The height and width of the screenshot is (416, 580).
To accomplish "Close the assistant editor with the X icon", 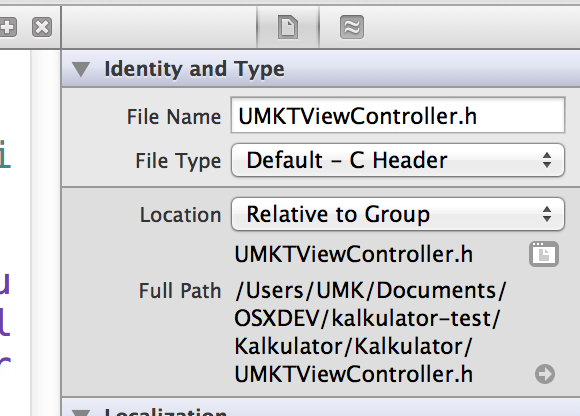I will (x=42, y=27).
